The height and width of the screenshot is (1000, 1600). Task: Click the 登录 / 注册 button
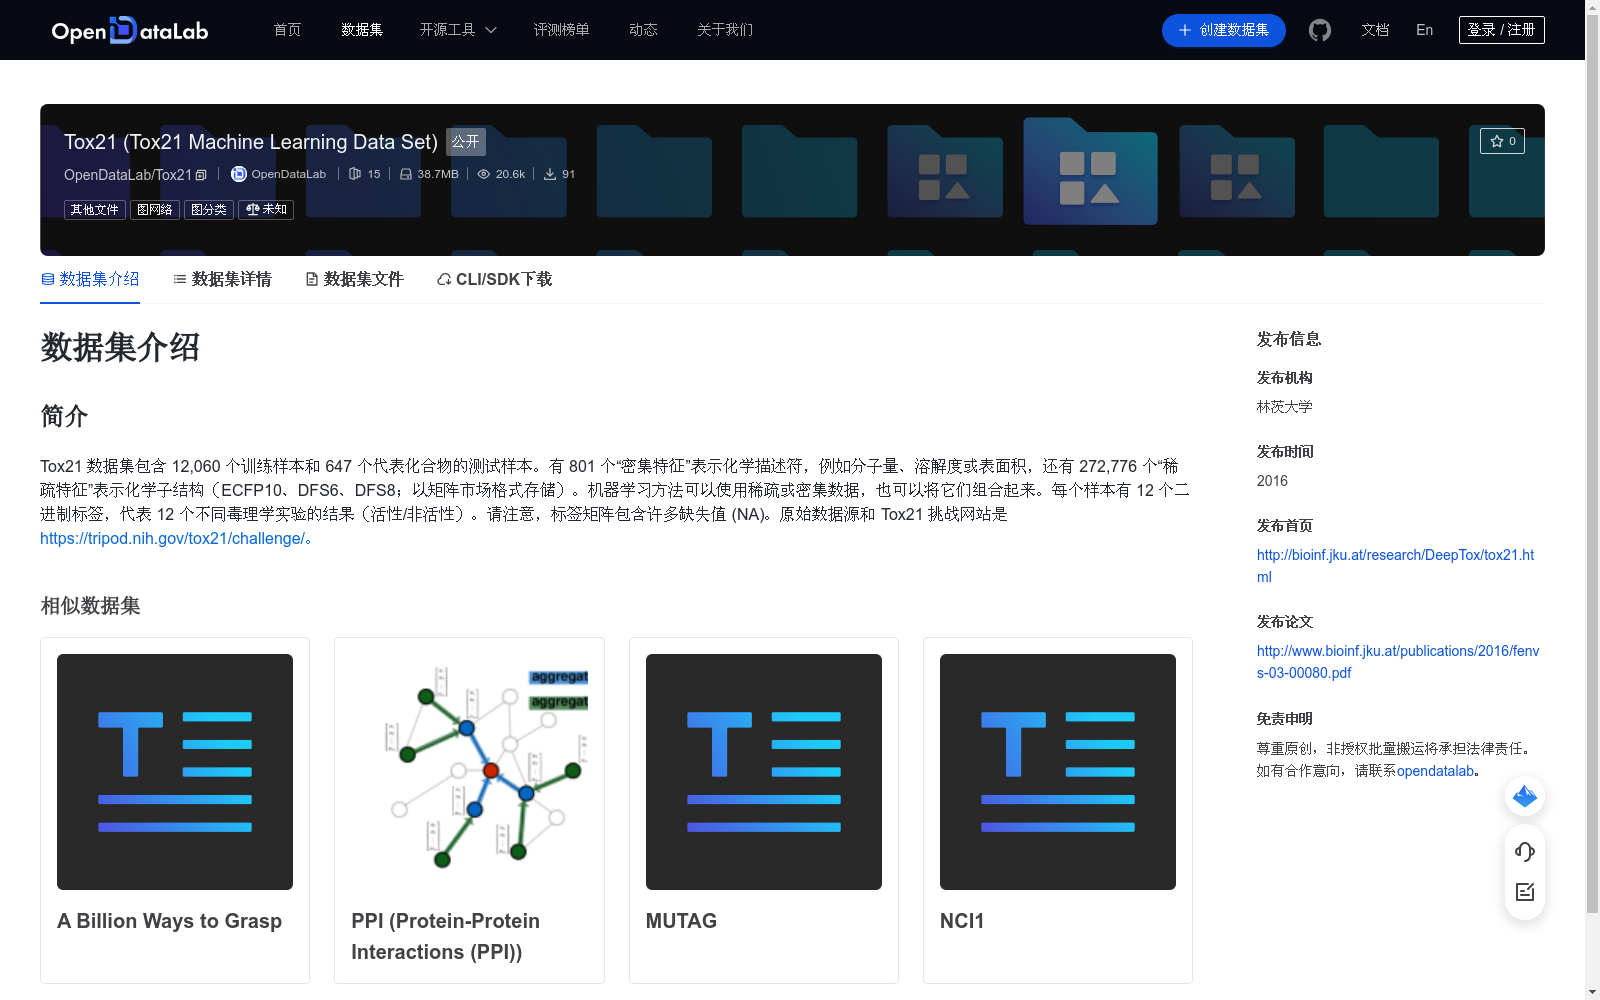[x=1502, y=30]
